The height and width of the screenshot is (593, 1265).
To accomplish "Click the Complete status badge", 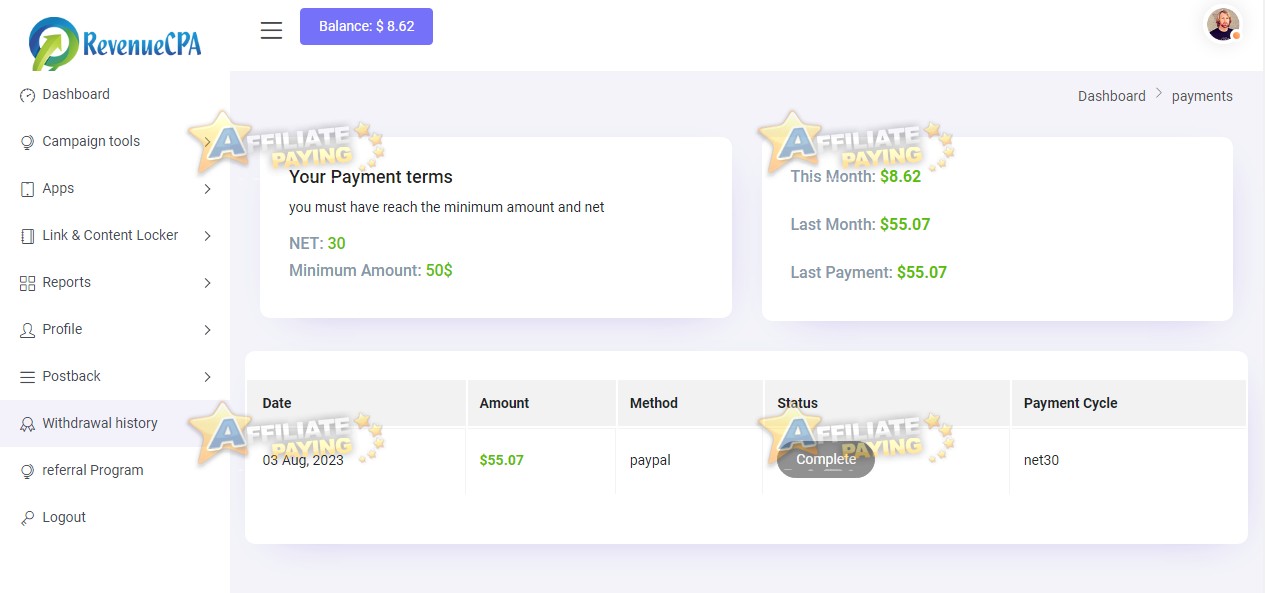I will (826, 460).
